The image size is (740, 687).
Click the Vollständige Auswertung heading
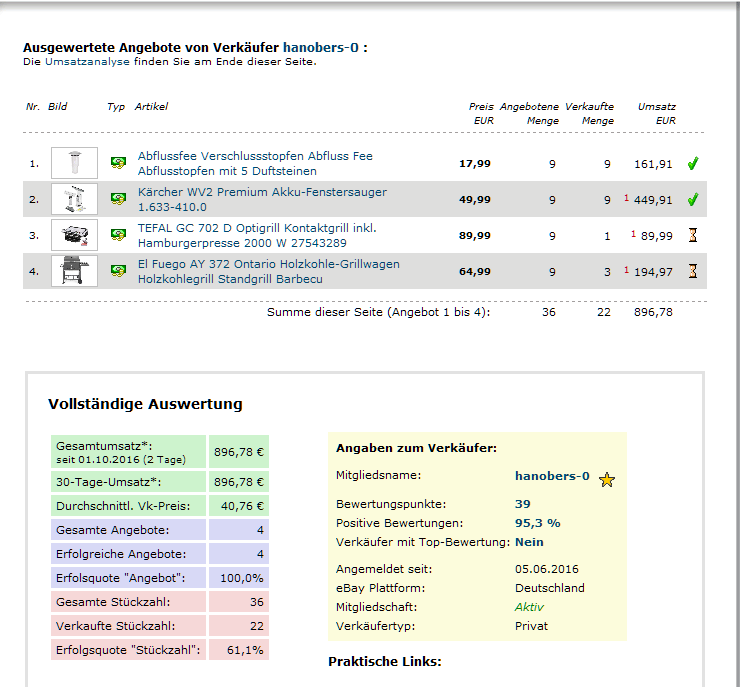coord(145,404)
